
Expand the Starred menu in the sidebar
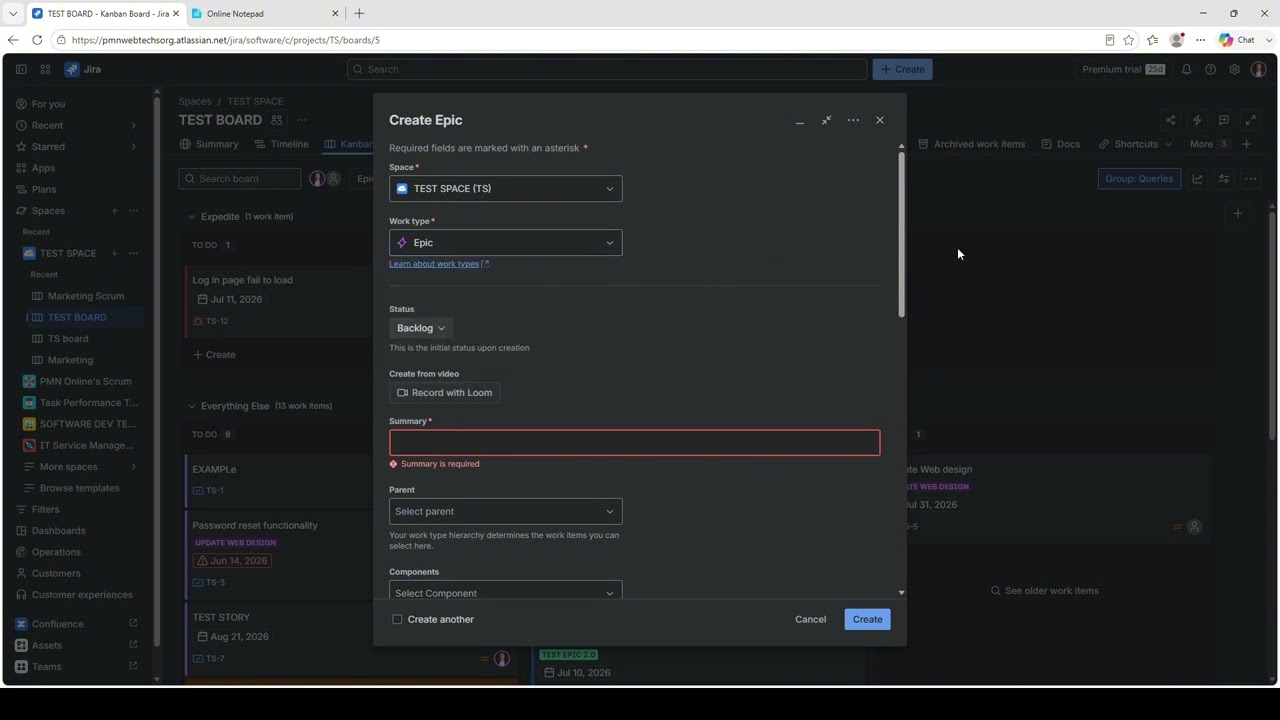133,146
